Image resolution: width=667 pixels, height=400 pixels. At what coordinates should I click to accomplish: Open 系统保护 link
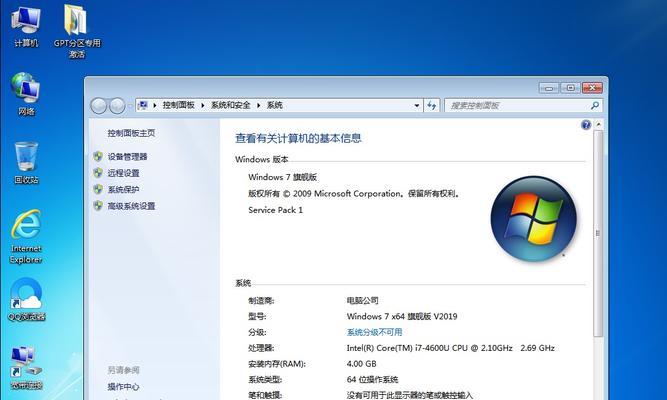point(123,189)
